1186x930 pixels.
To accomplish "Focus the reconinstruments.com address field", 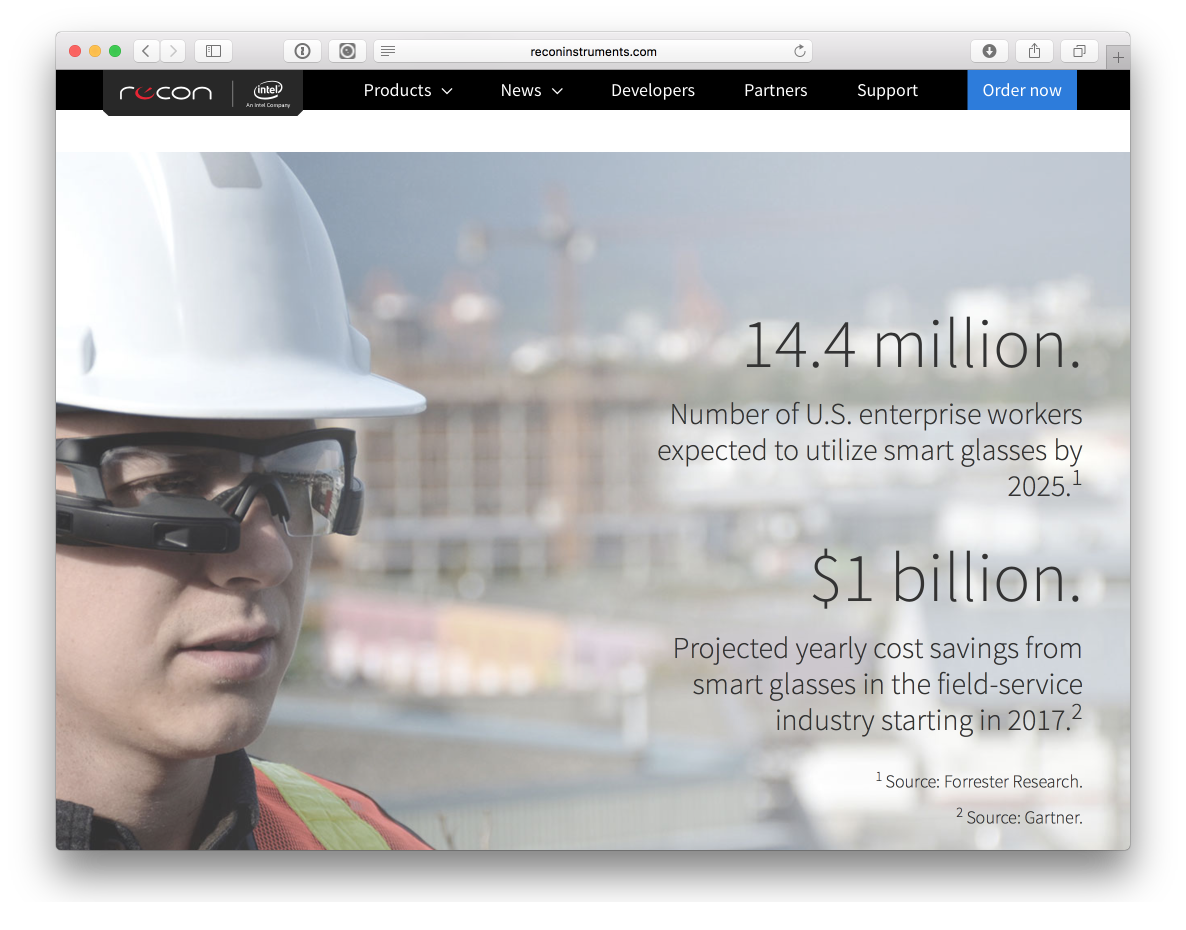I will click(x=593, y=51).
